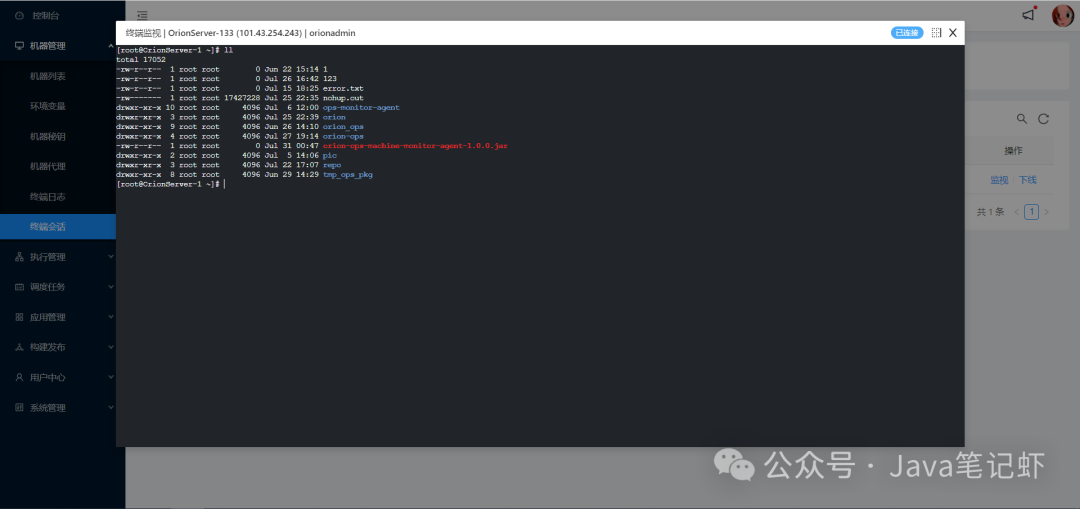Expand the 构建发布 chevron
The width and height of the screenshot is (1080, 509).
pyautogui.click(x=111, y=348)
